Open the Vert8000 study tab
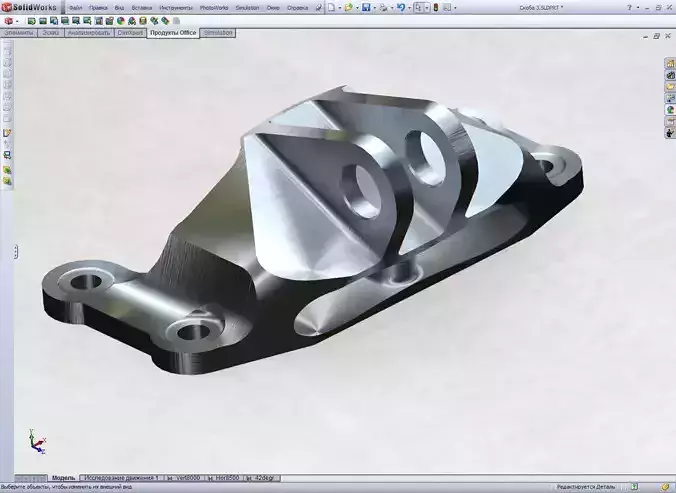This screenshot has height=493, width=676. tap(184, 478)
